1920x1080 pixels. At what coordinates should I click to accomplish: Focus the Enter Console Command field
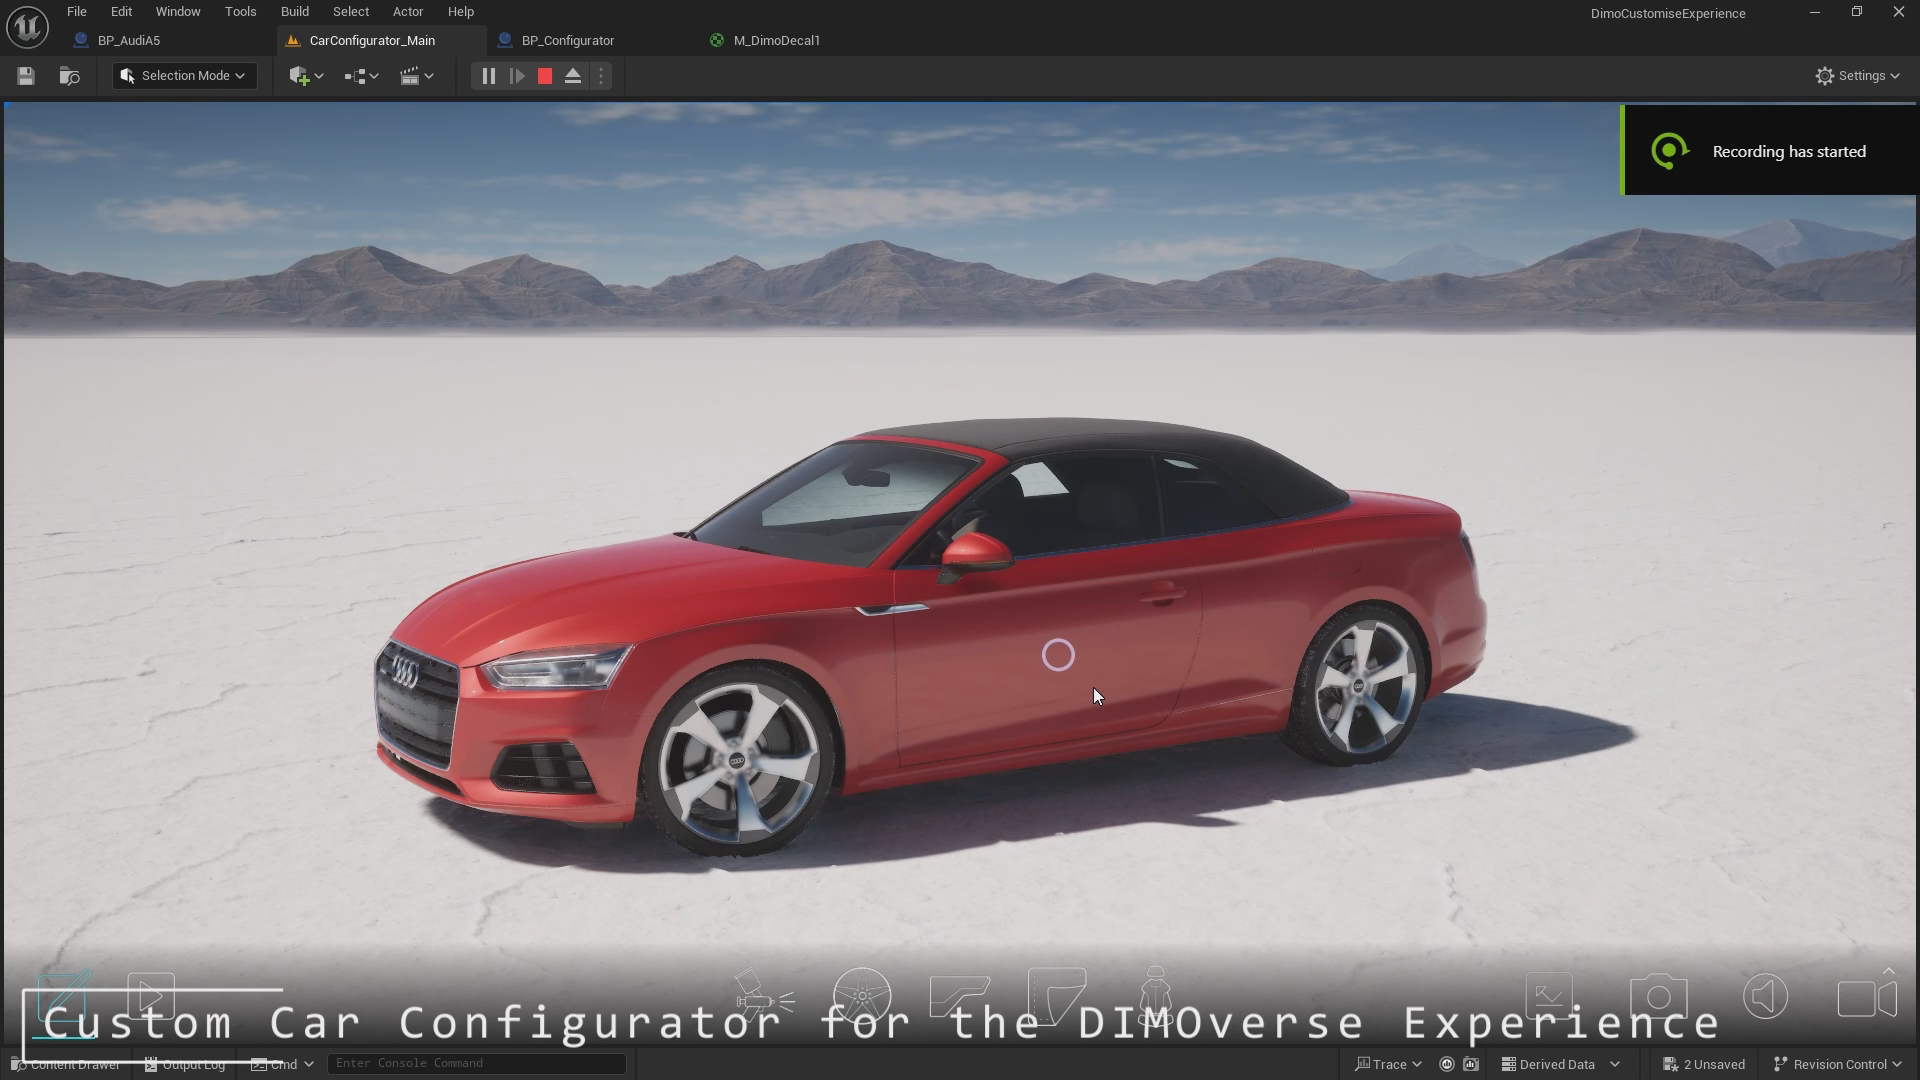477,1063
